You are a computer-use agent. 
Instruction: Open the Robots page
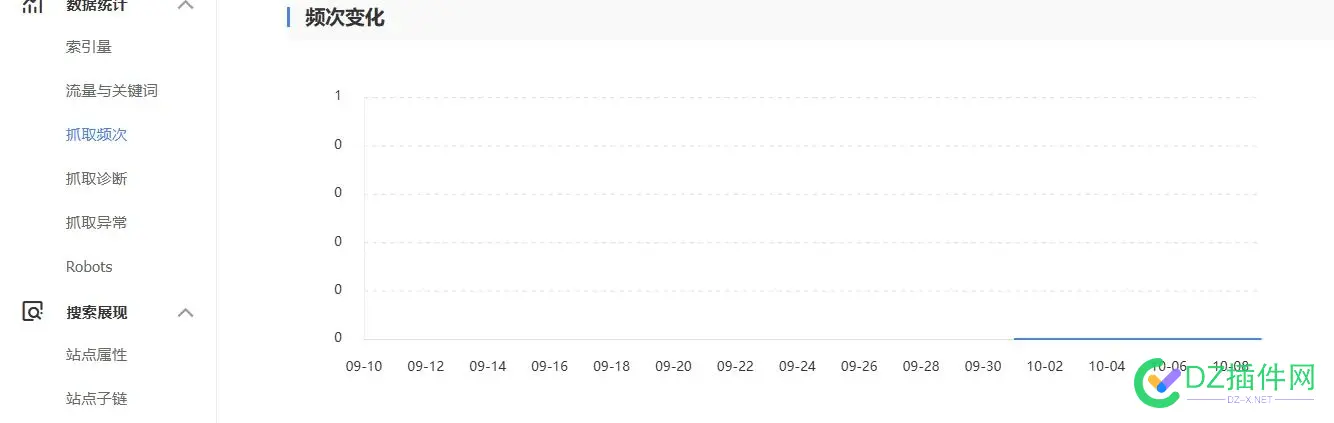pyautogui.click(x=89, y=266)
